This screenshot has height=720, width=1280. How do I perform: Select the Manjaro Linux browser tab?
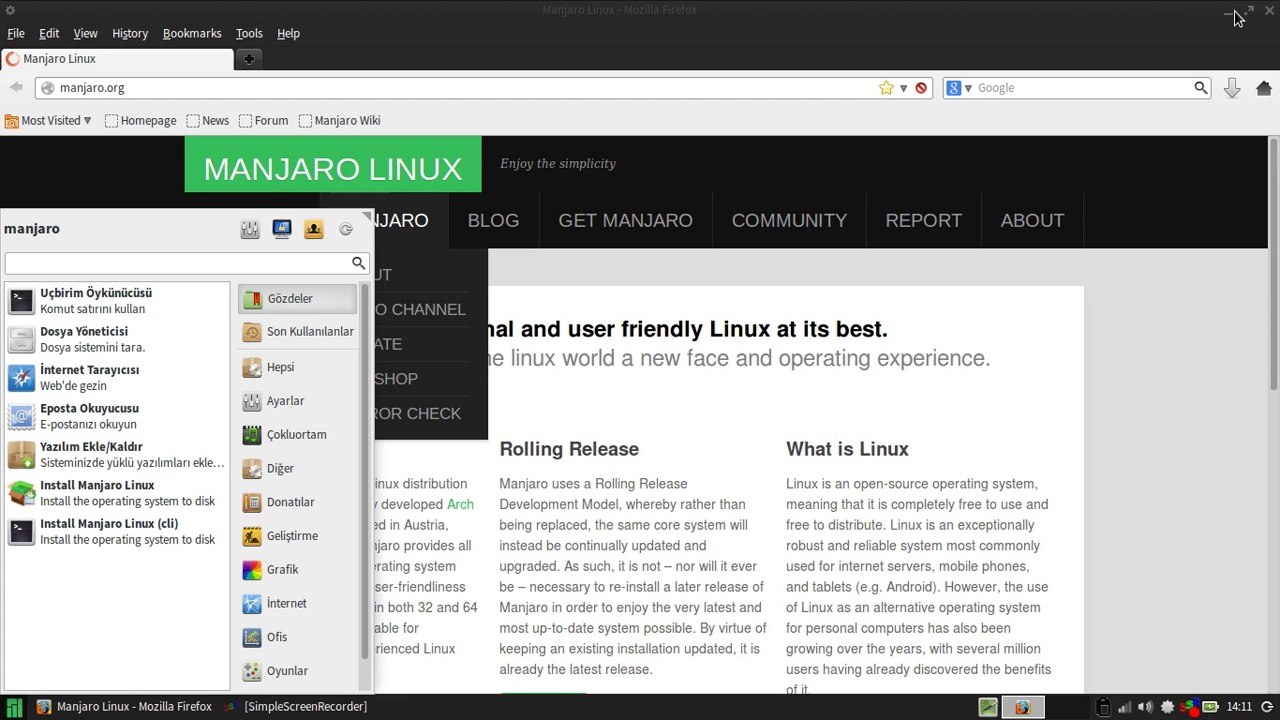tap(117, 59)
